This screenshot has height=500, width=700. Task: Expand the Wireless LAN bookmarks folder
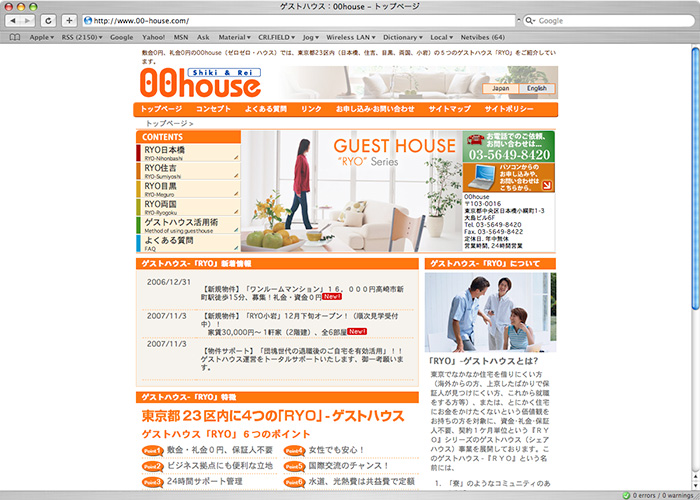click(350, 38)
